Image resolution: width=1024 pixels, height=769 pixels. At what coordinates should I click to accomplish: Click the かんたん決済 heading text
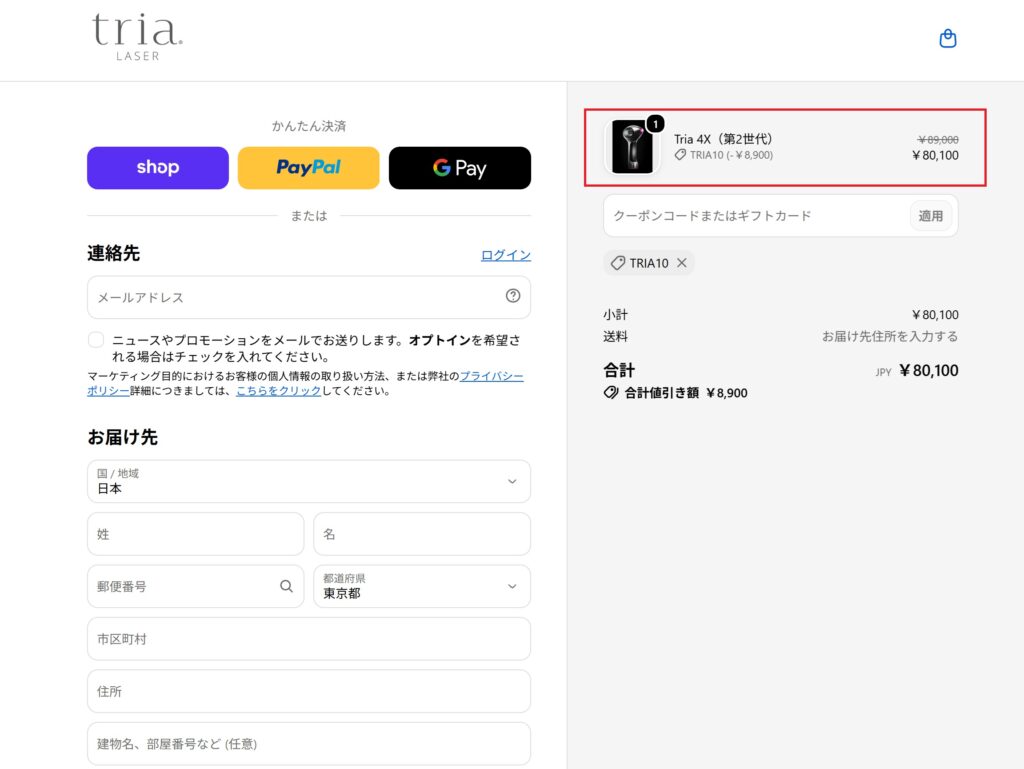[309, 126]
